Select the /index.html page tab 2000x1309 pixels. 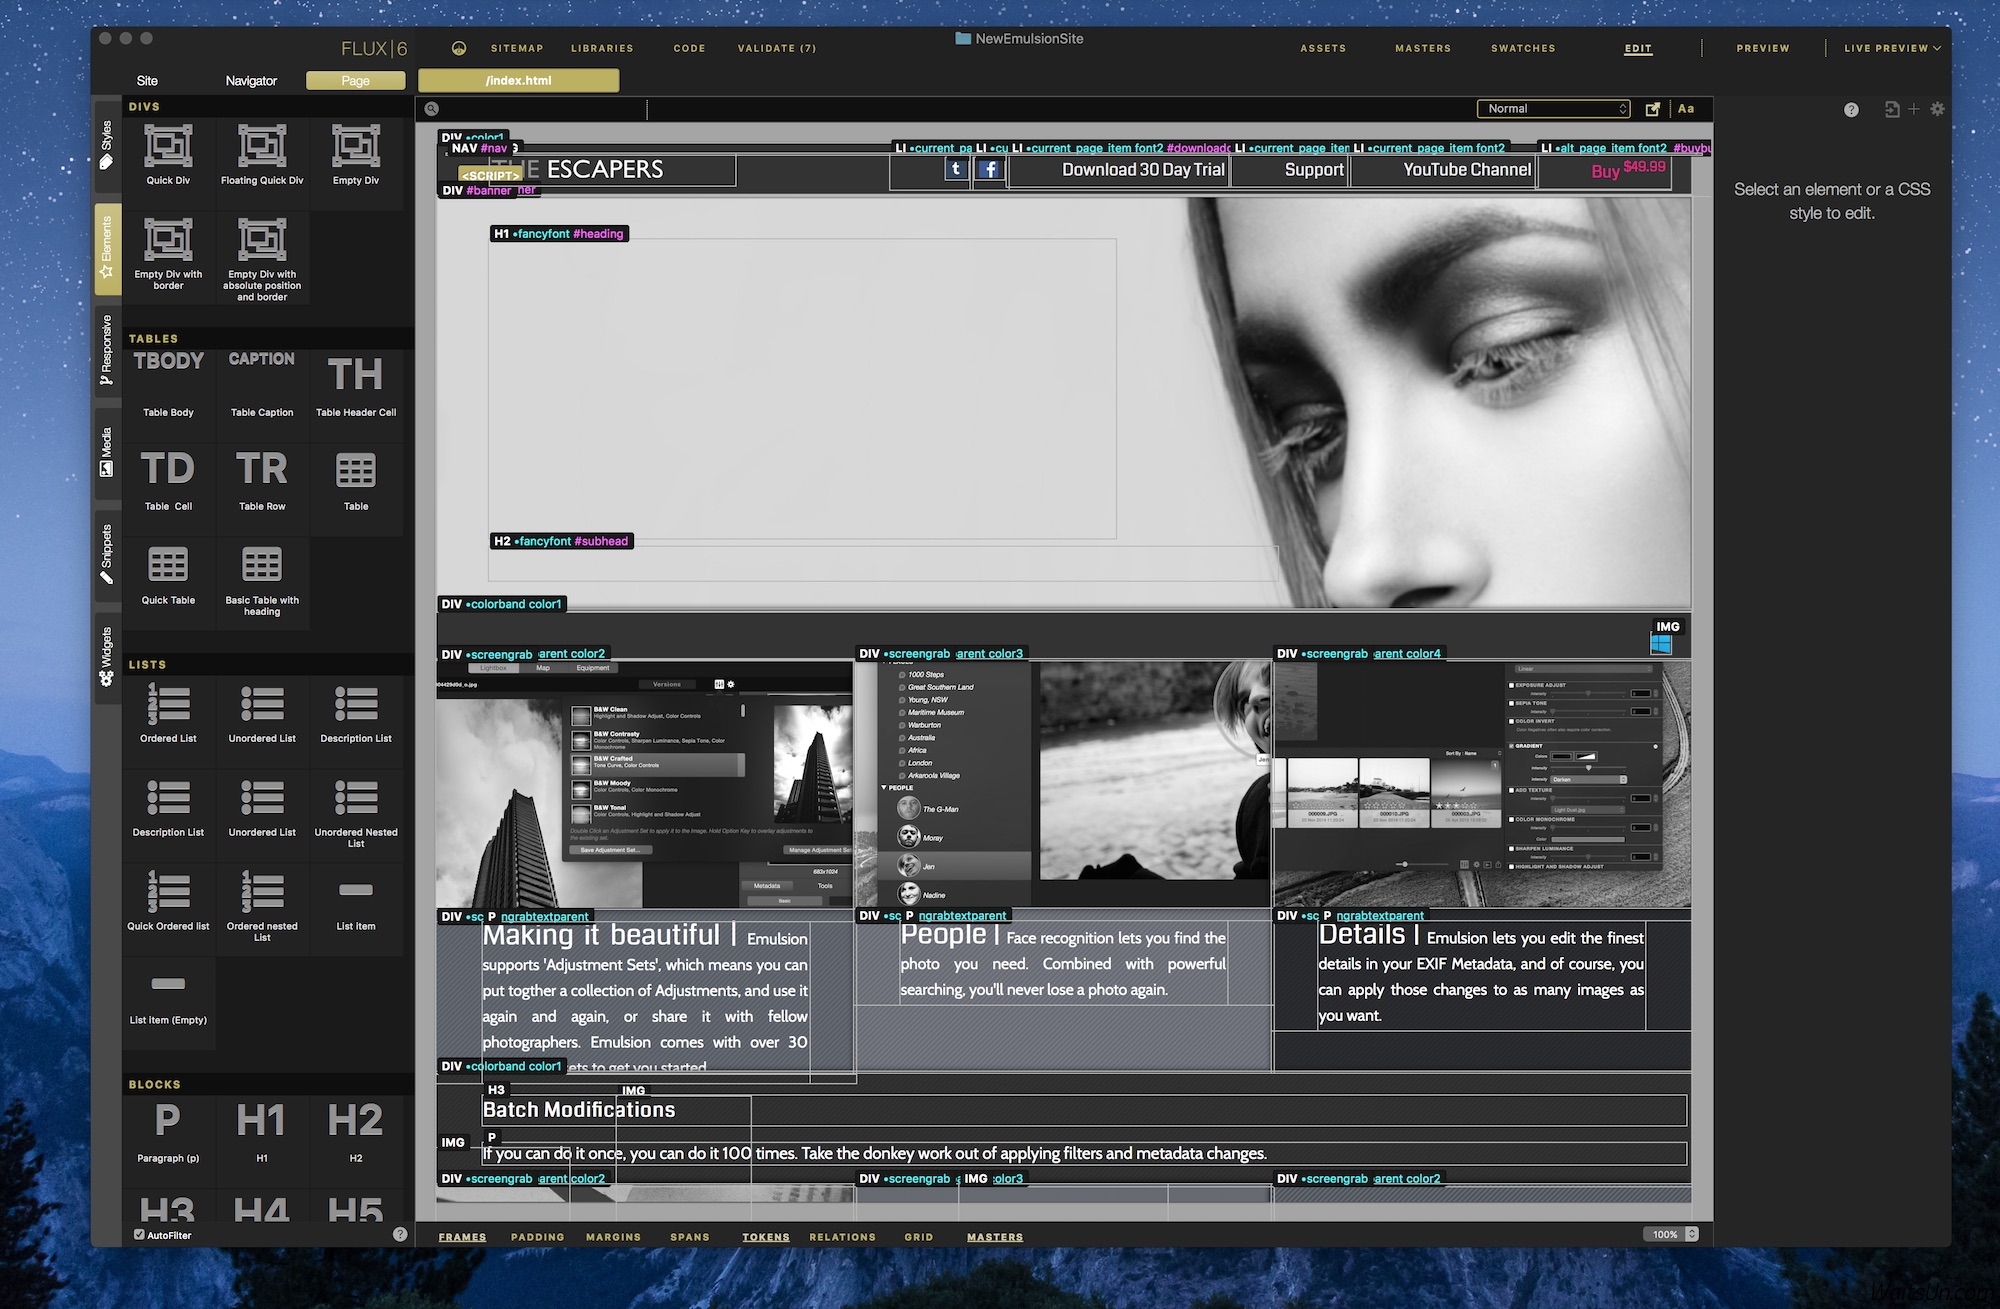point(518,81)
